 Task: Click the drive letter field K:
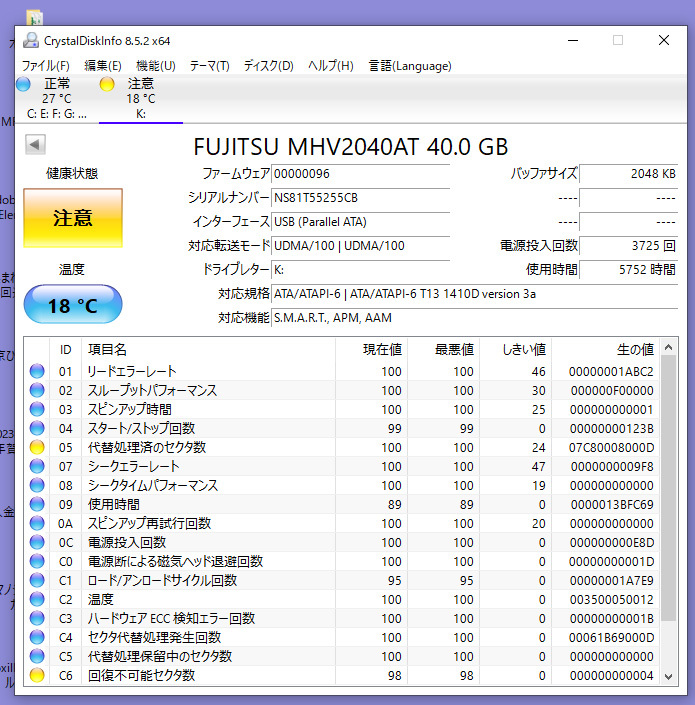pyautogui.click(x=361, y=270)
